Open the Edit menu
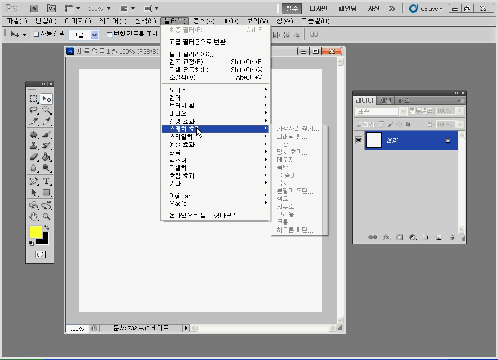The height and width of the screenshot is (360, 498). [46, 21]
